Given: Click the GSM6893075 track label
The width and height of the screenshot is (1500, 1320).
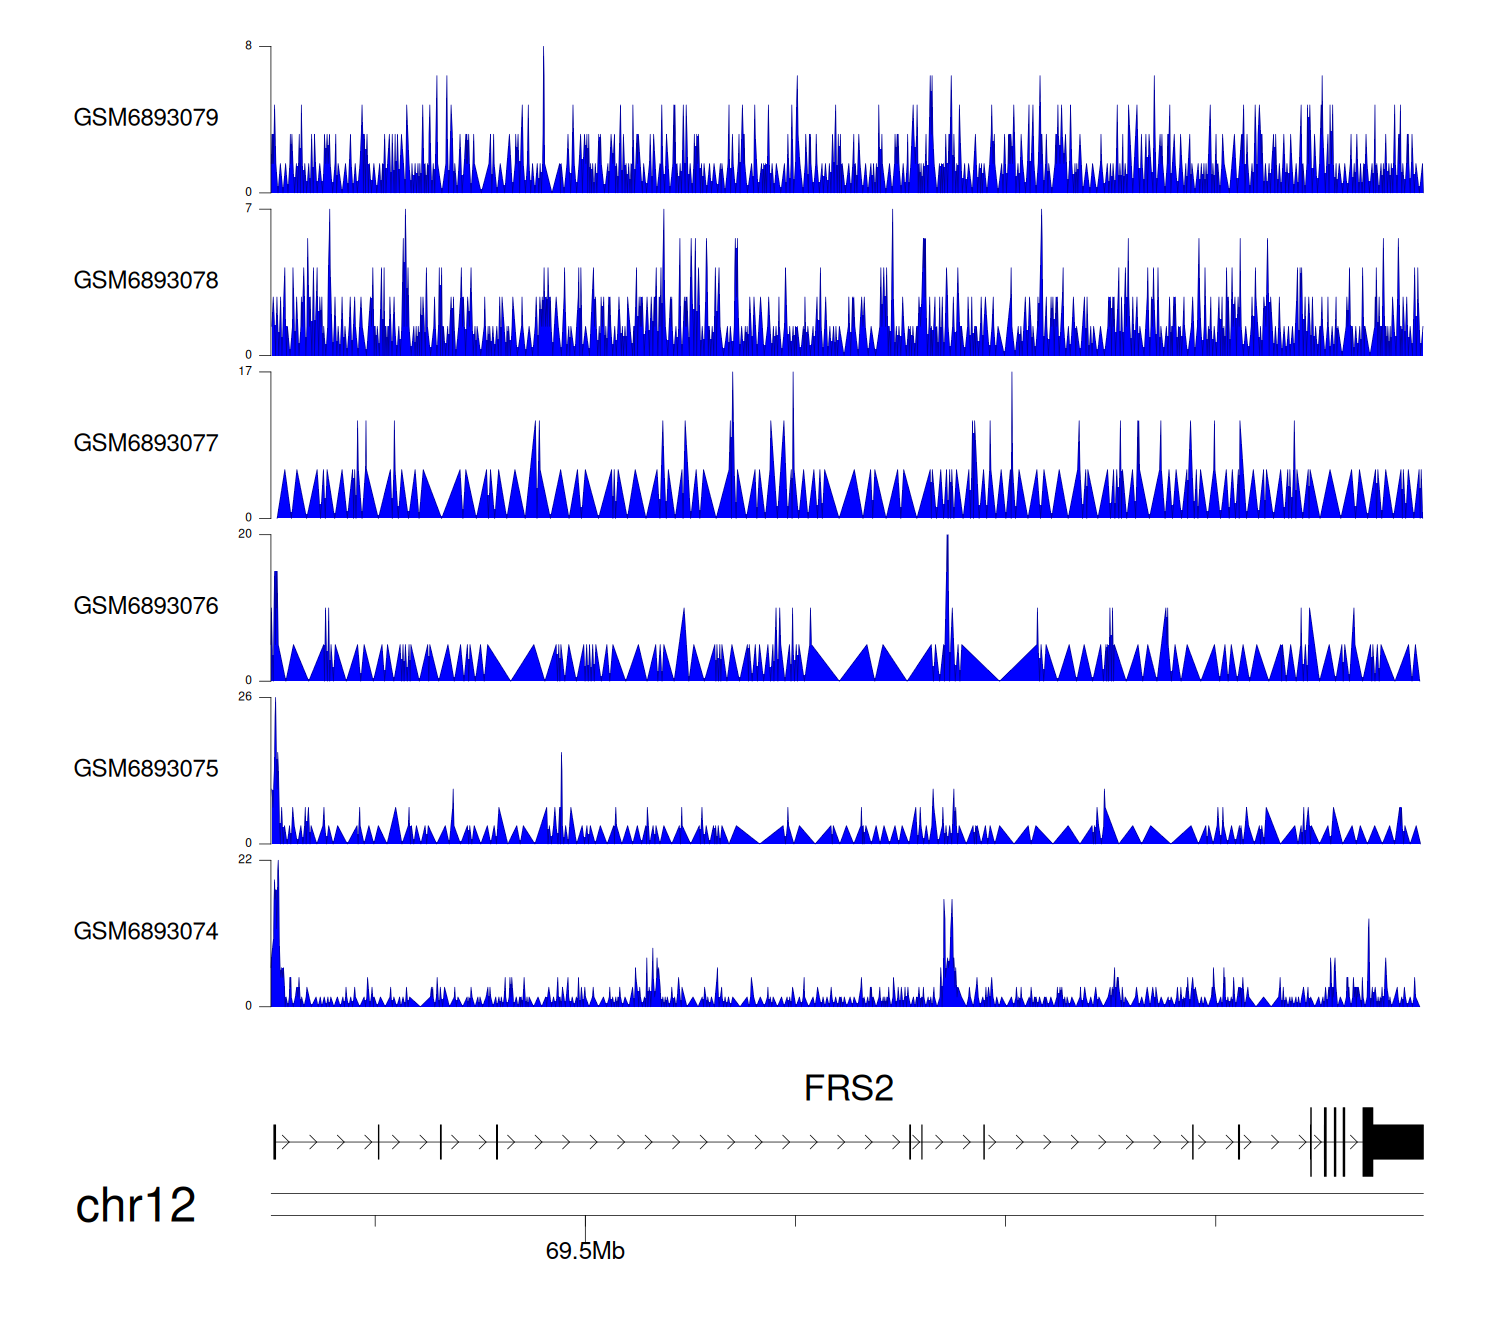Looking at the screenshot, I should point(146,769).
